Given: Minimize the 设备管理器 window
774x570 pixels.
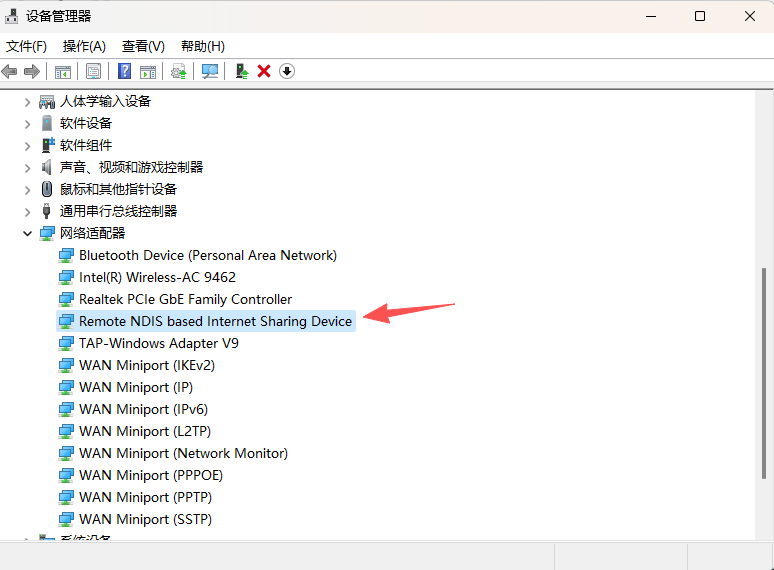Looking at the screenshot, I should pos(651,16).
